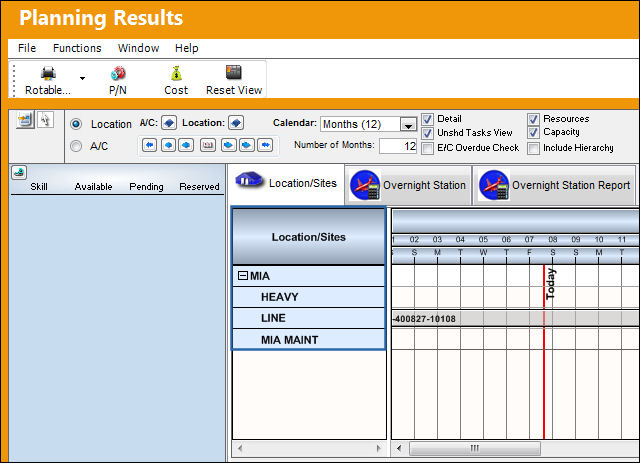Enable the E/C Overdue Check checkbox
The height and width of the screenshot is (463, 640).
(x=427, y=148)
